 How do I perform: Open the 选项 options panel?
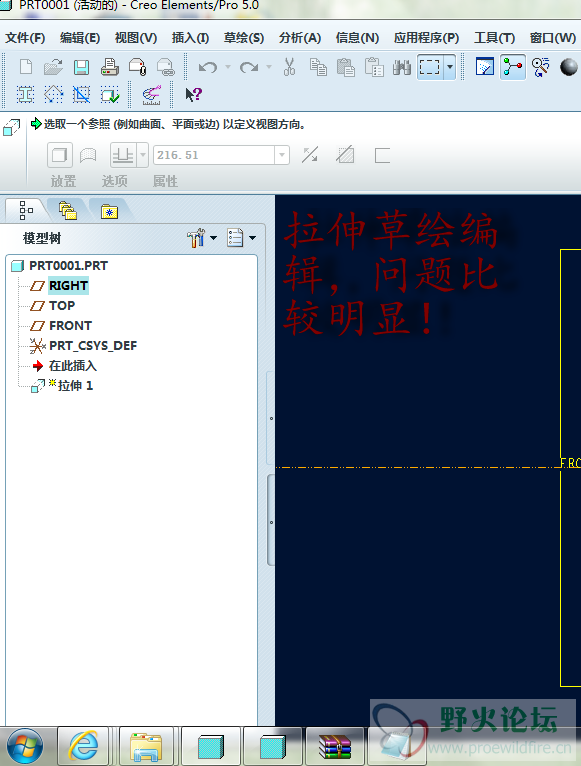click(x=115, y=182)
